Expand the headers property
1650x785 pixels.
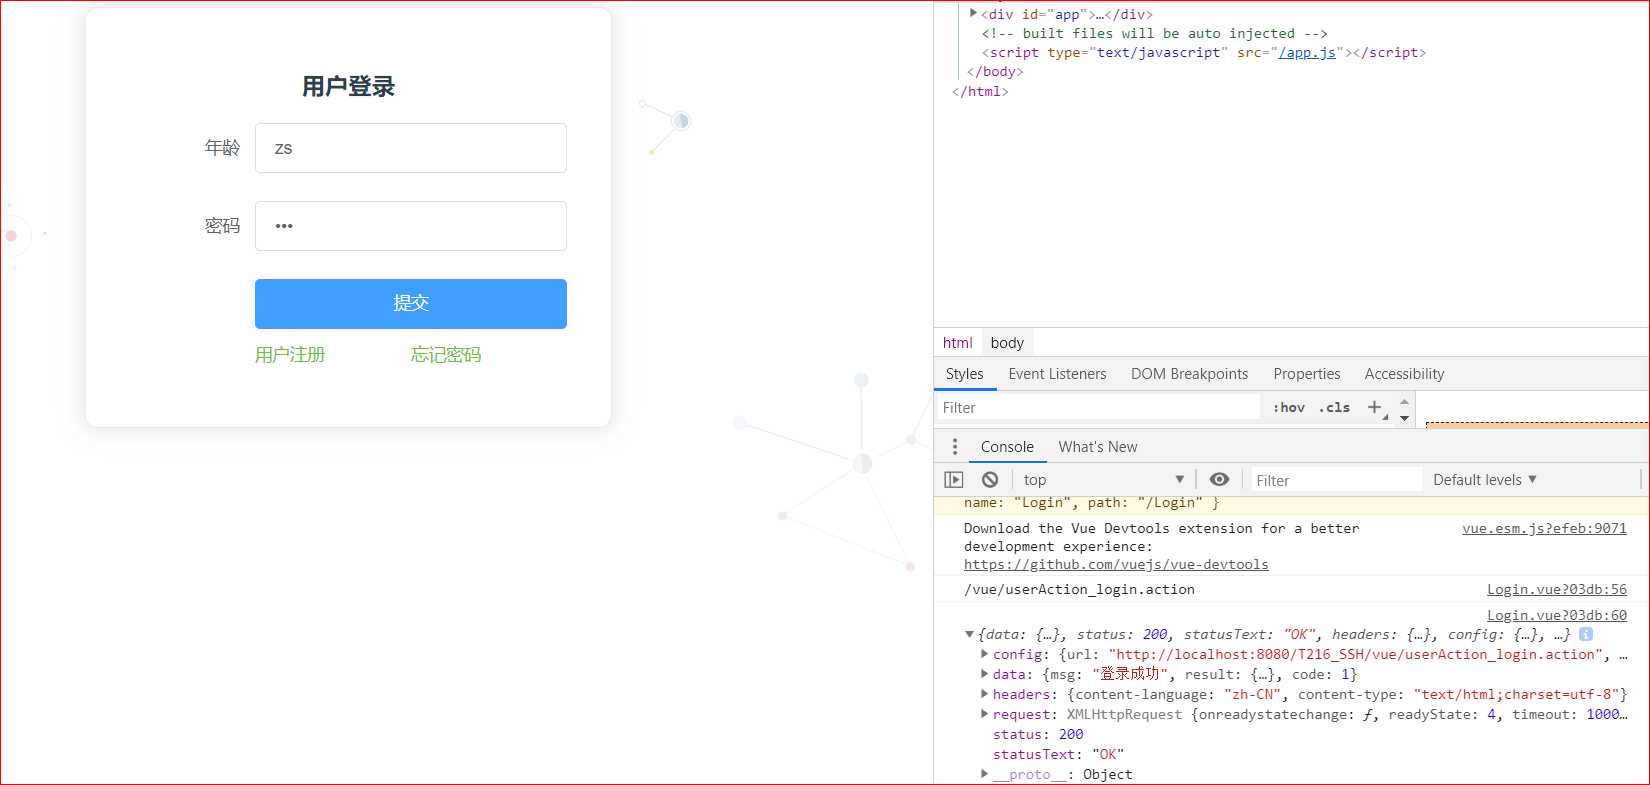point(985,694)
